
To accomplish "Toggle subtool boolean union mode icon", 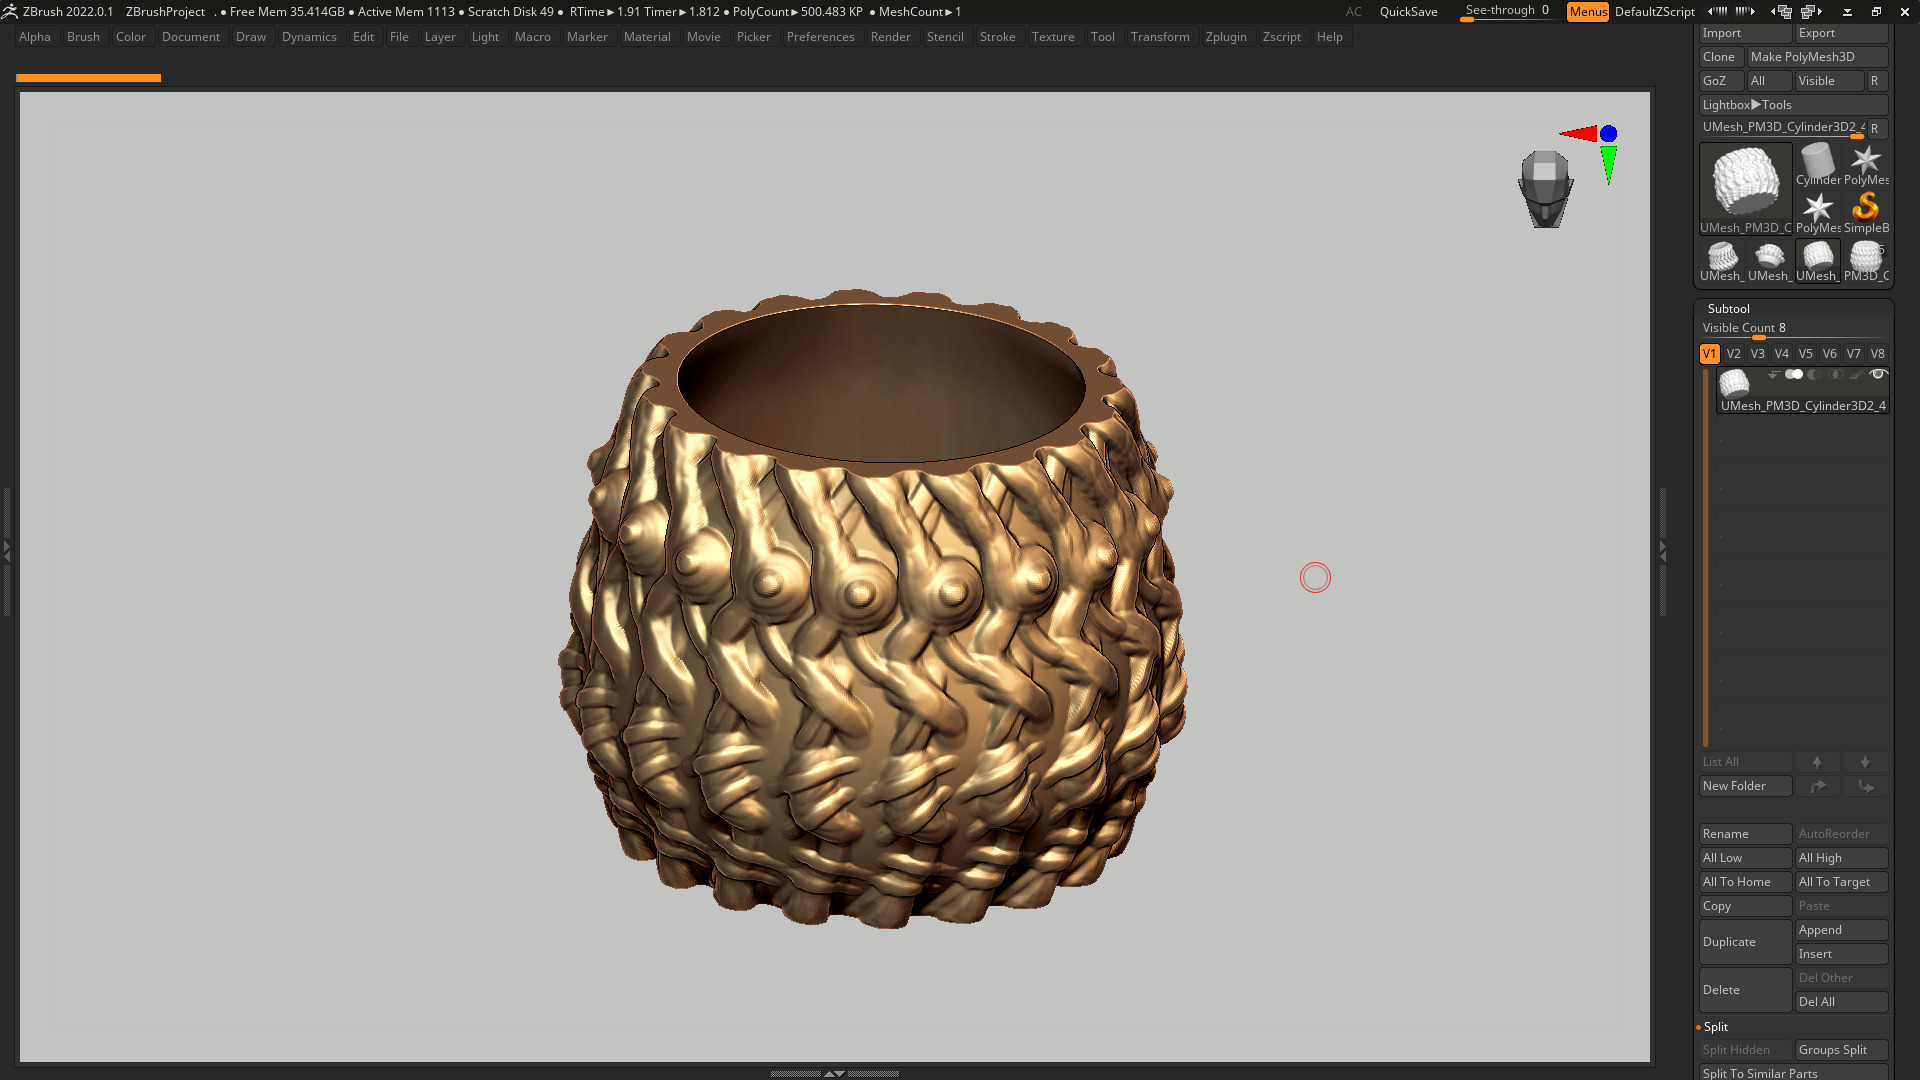I will (1794, 375).
